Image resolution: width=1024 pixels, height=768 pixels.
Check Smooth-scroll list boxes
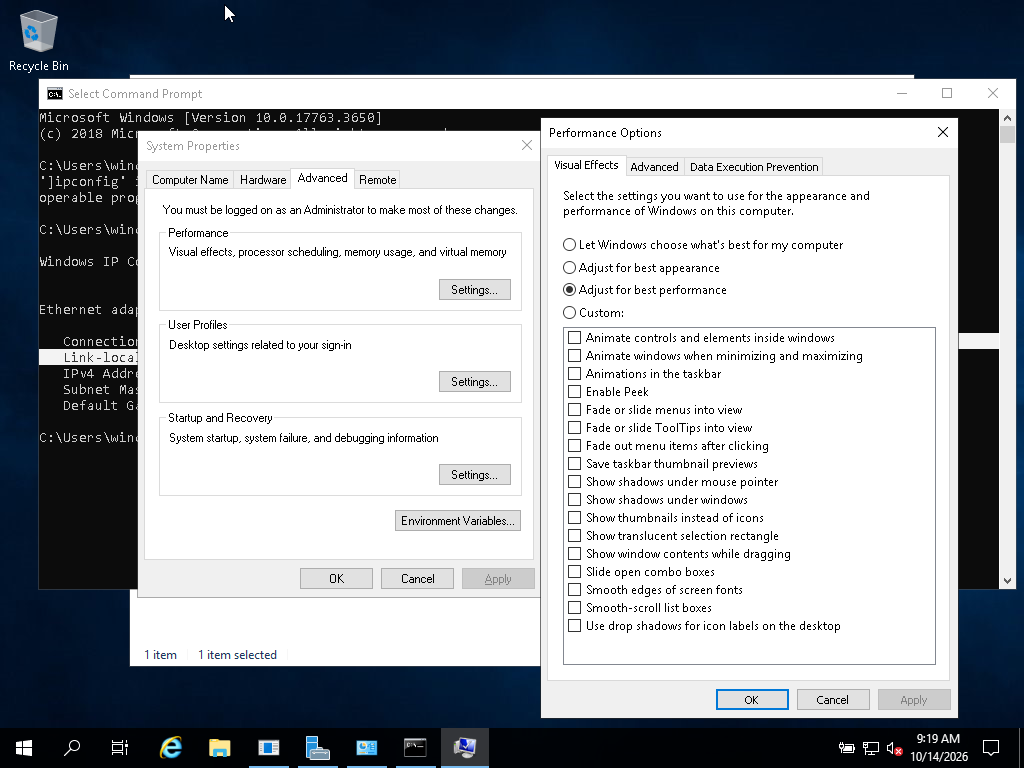coord(575,607)
